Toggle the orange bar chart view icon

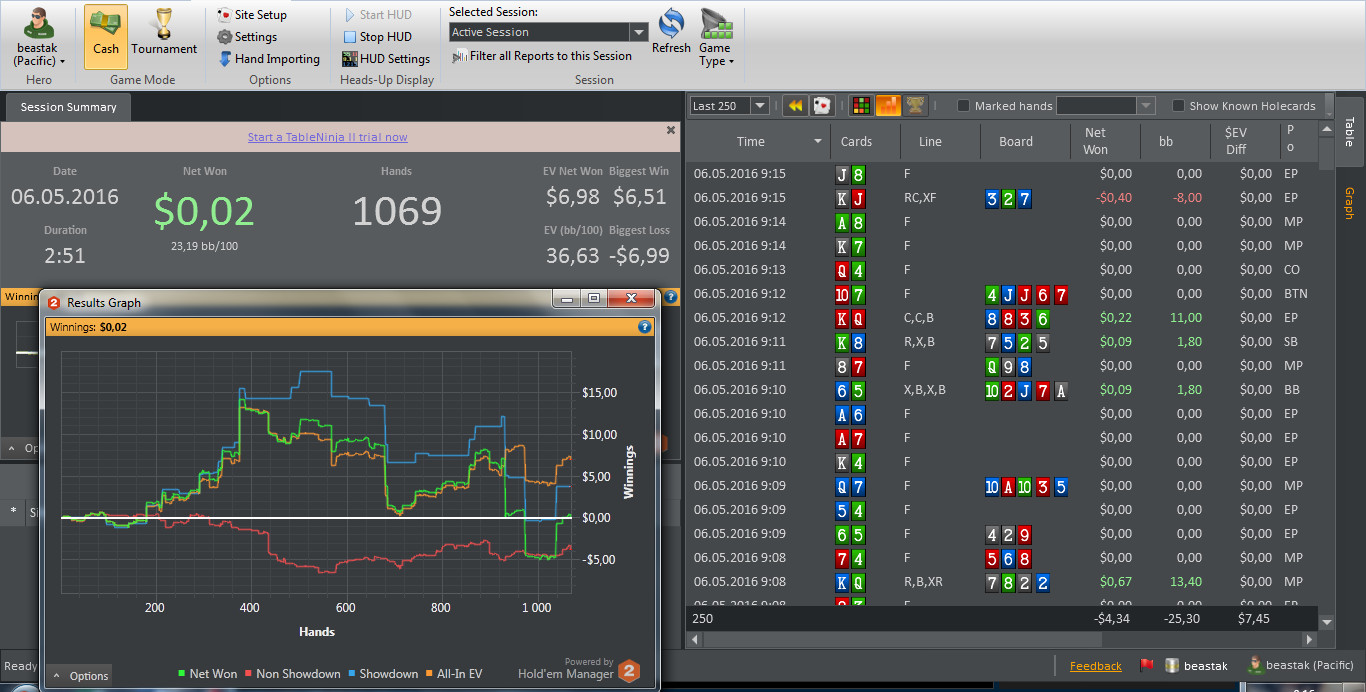[887, 106]
